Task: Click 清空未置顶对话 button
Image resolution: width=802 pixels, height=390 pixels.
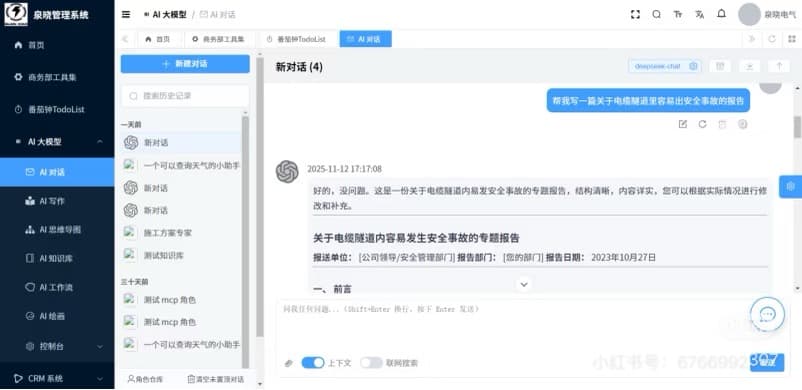Action: (216, 379)
